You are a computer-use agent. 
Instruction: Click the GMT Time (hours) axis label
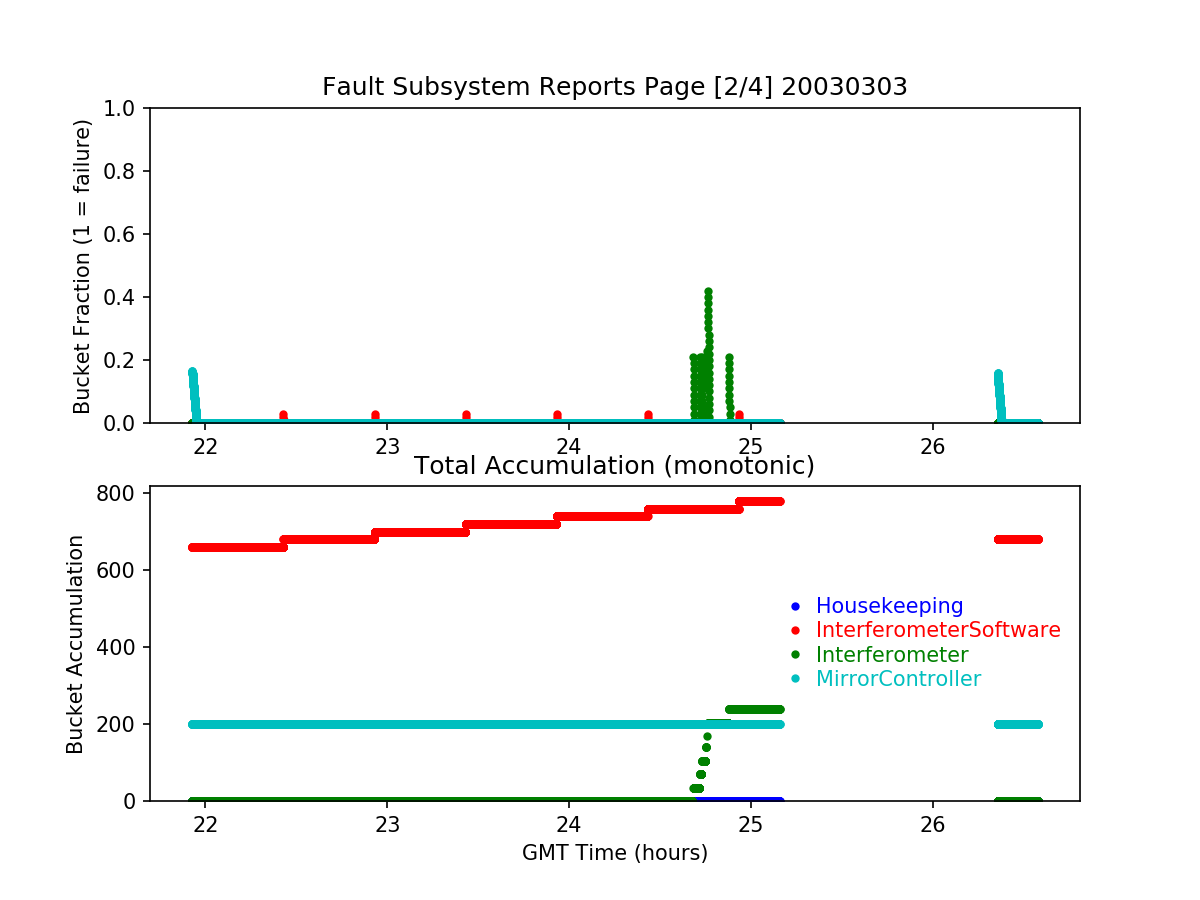click(x=614, y=853)
